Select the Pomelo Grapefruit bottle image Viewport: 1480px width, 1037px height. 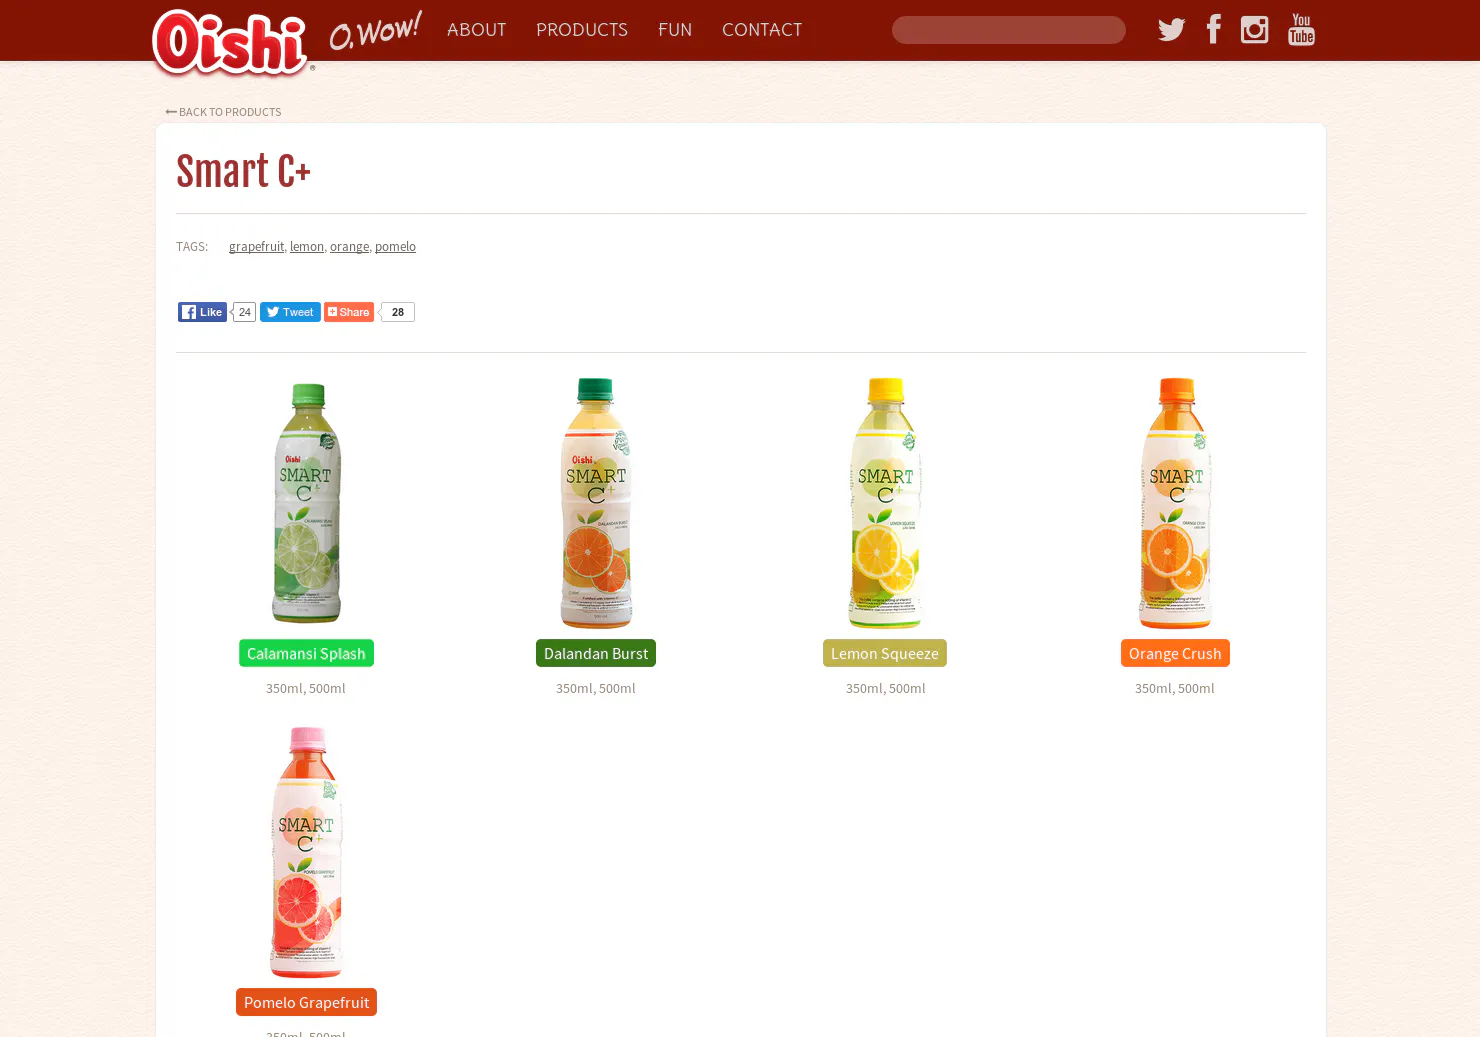point(306,852)
